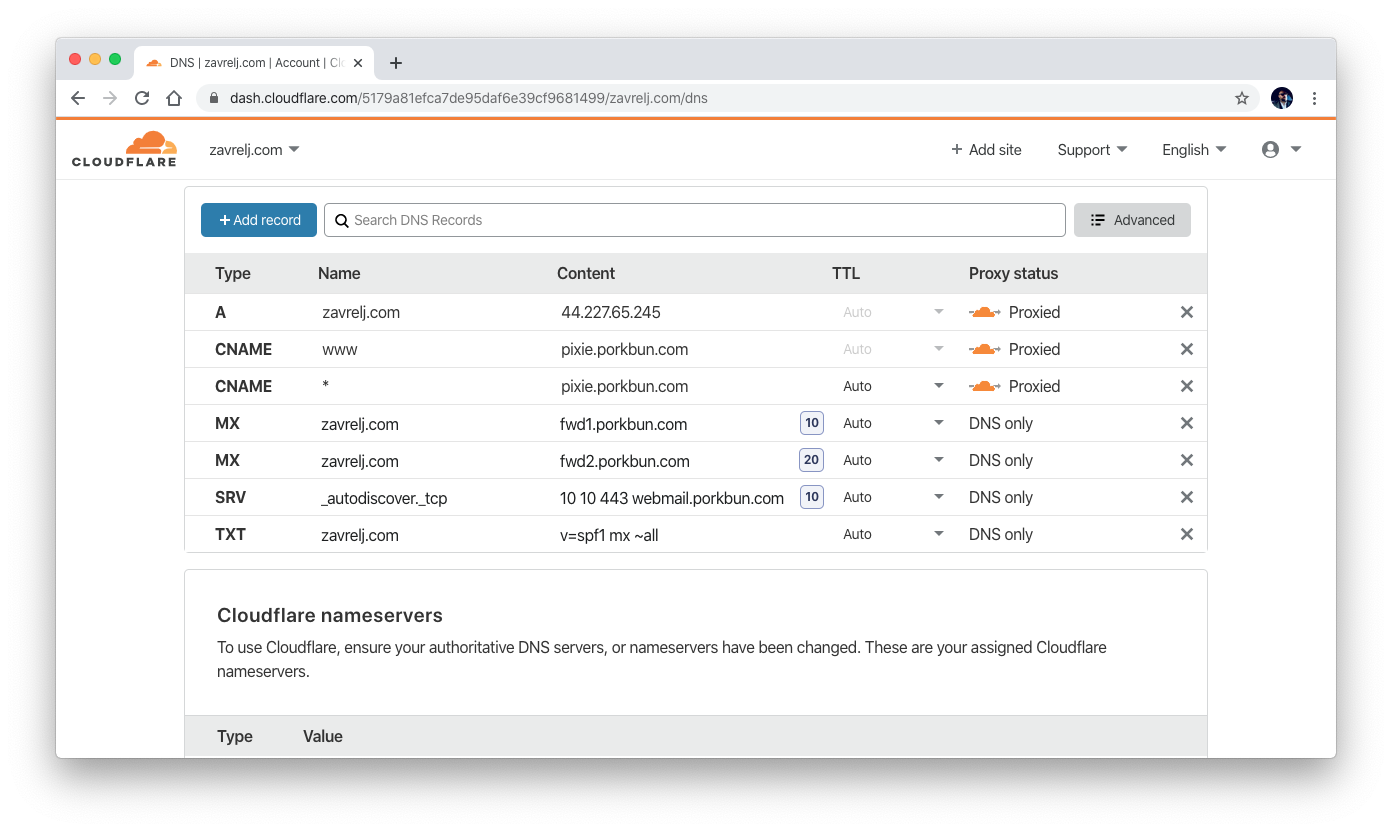
Task: Click the Cloudflare nameservers heading
Action: click(x=330, y=615)
